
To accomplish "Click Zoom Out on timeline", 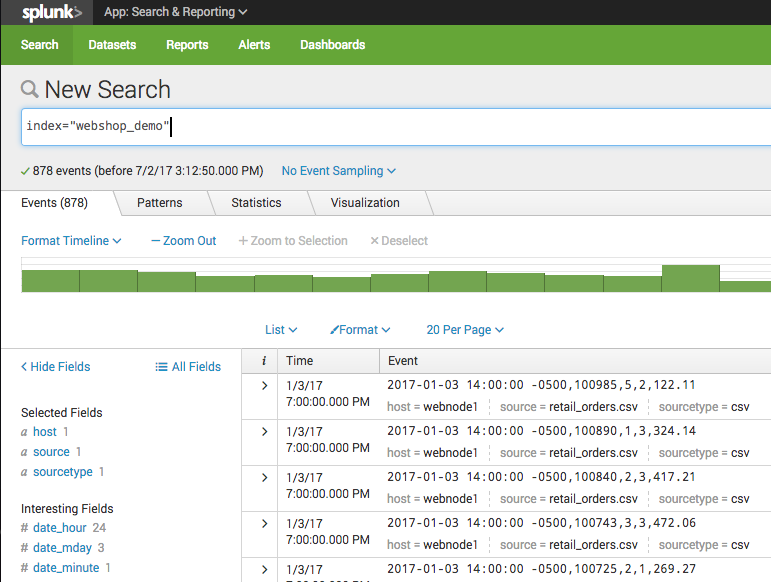I will [184, 241].
